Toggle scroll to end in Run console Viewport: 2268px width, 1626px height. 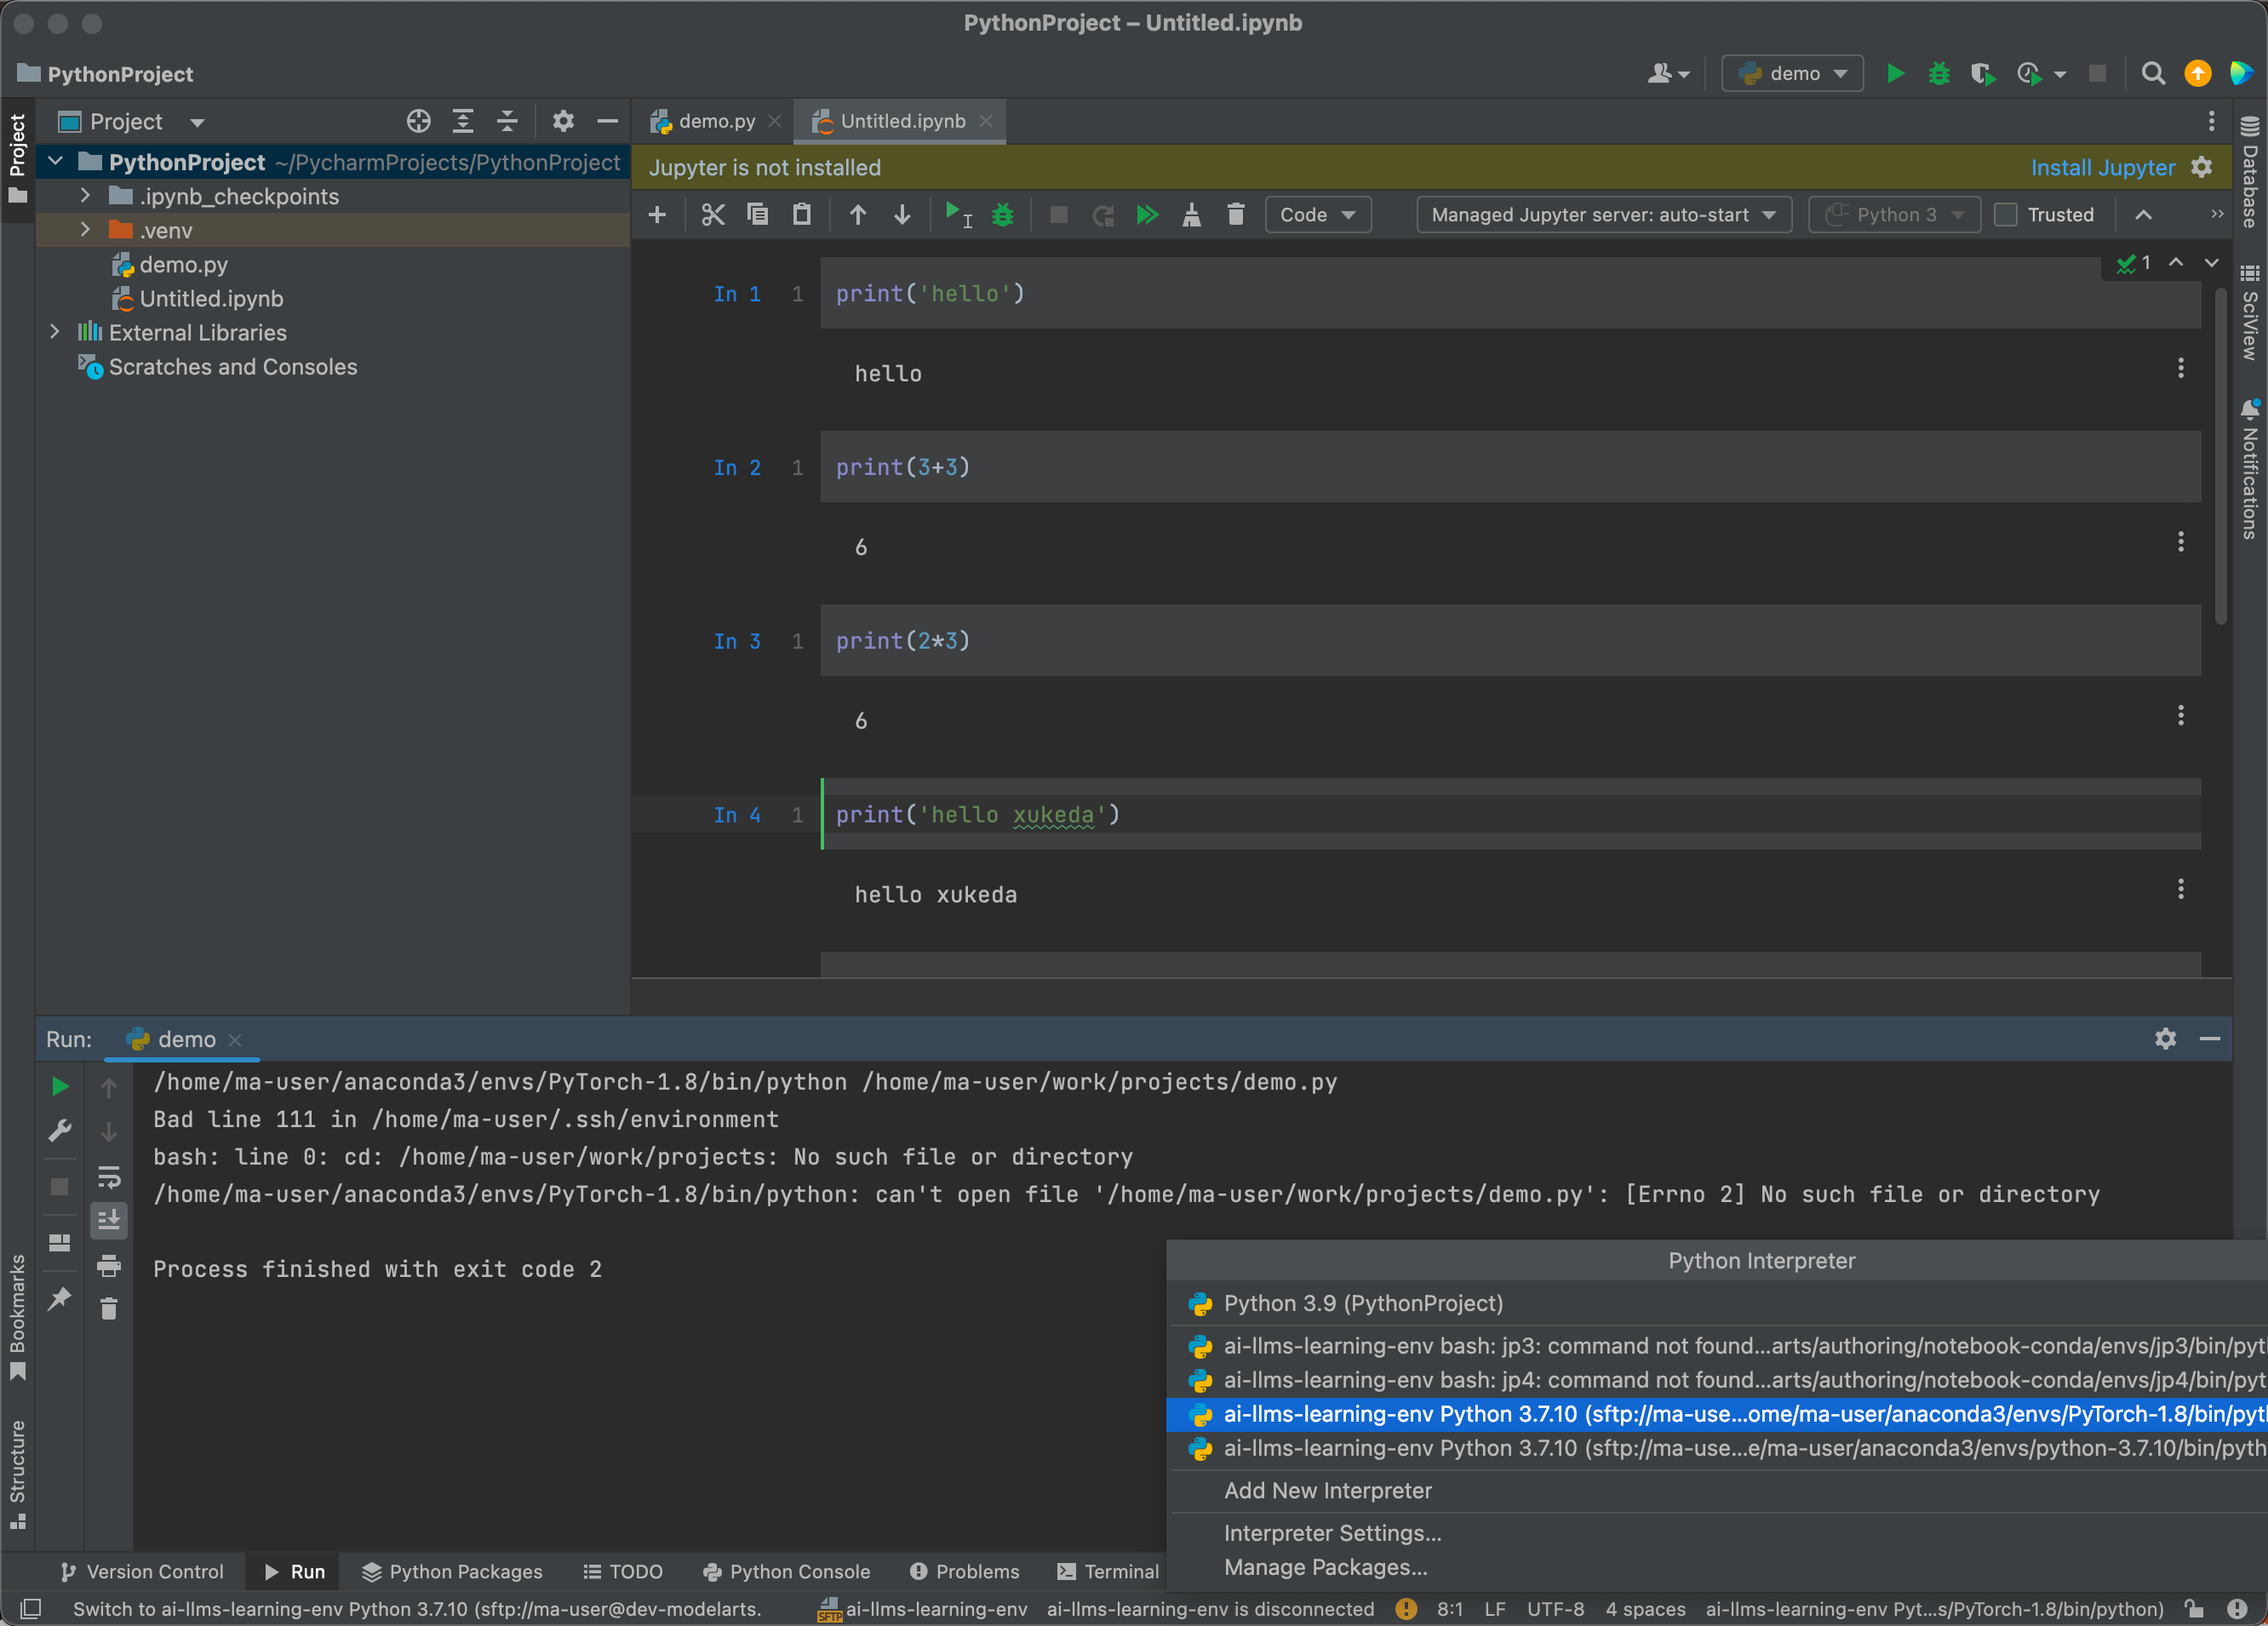coord(109,1220)
